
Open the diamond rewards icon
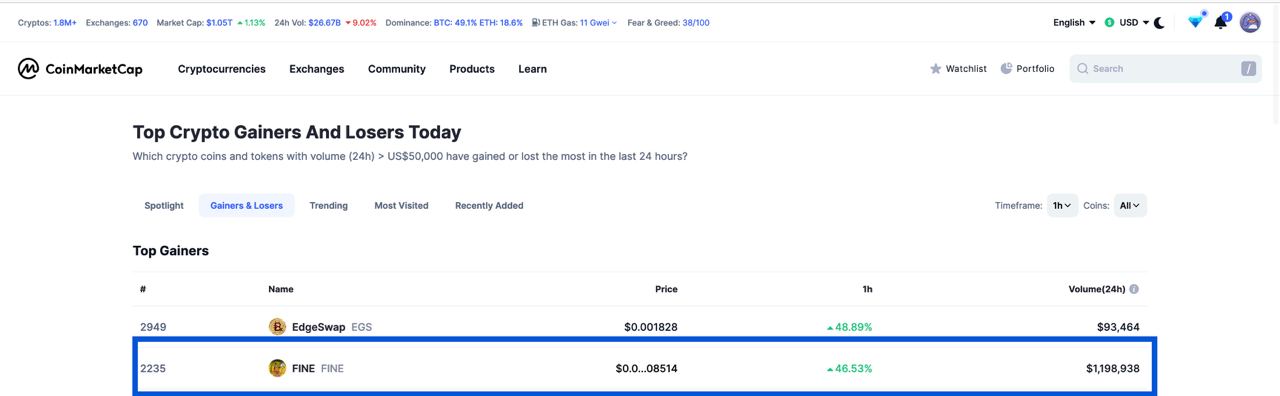pyautogui.click(x=1195, y=21)
